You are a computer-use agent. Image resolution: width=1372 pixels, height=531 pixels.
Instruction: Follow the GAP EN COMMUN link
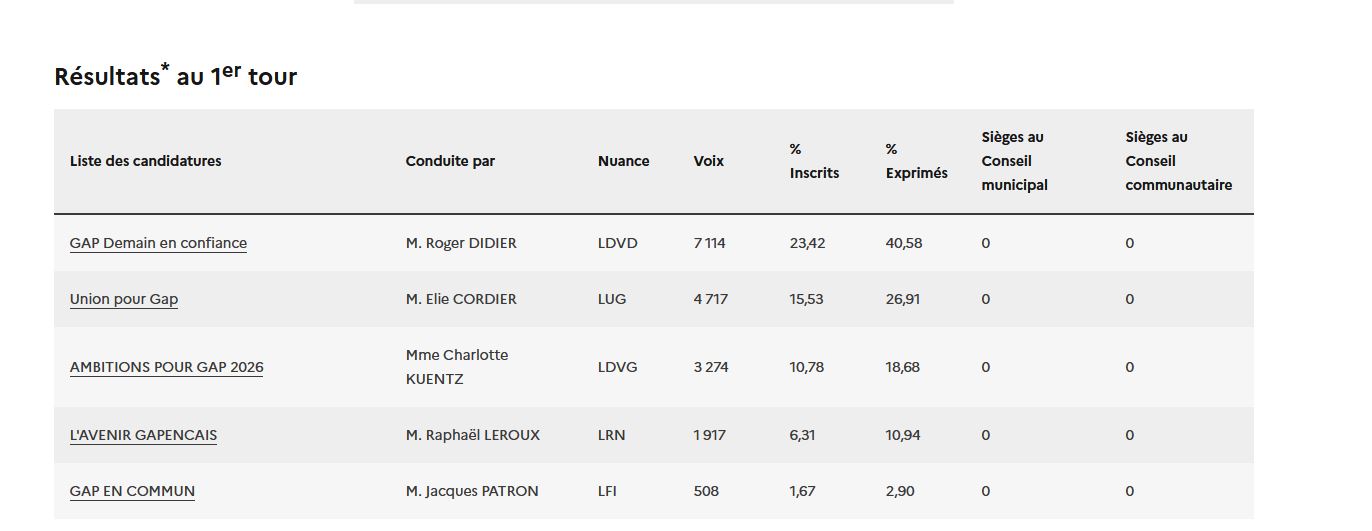coord(132,491)
